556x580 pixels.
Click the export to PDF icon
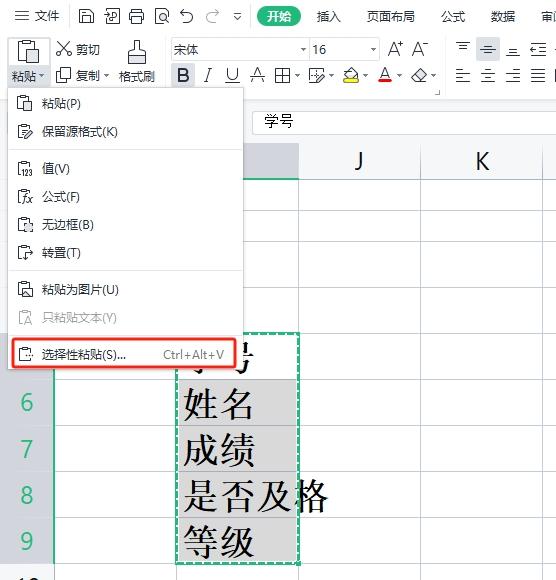112,16
